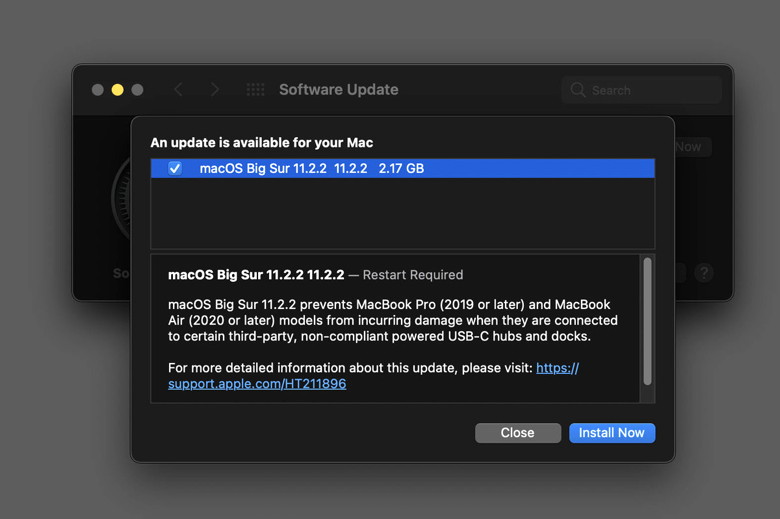Click the Software Update window title
Screen dimensions: 780x519
(338, 90)
